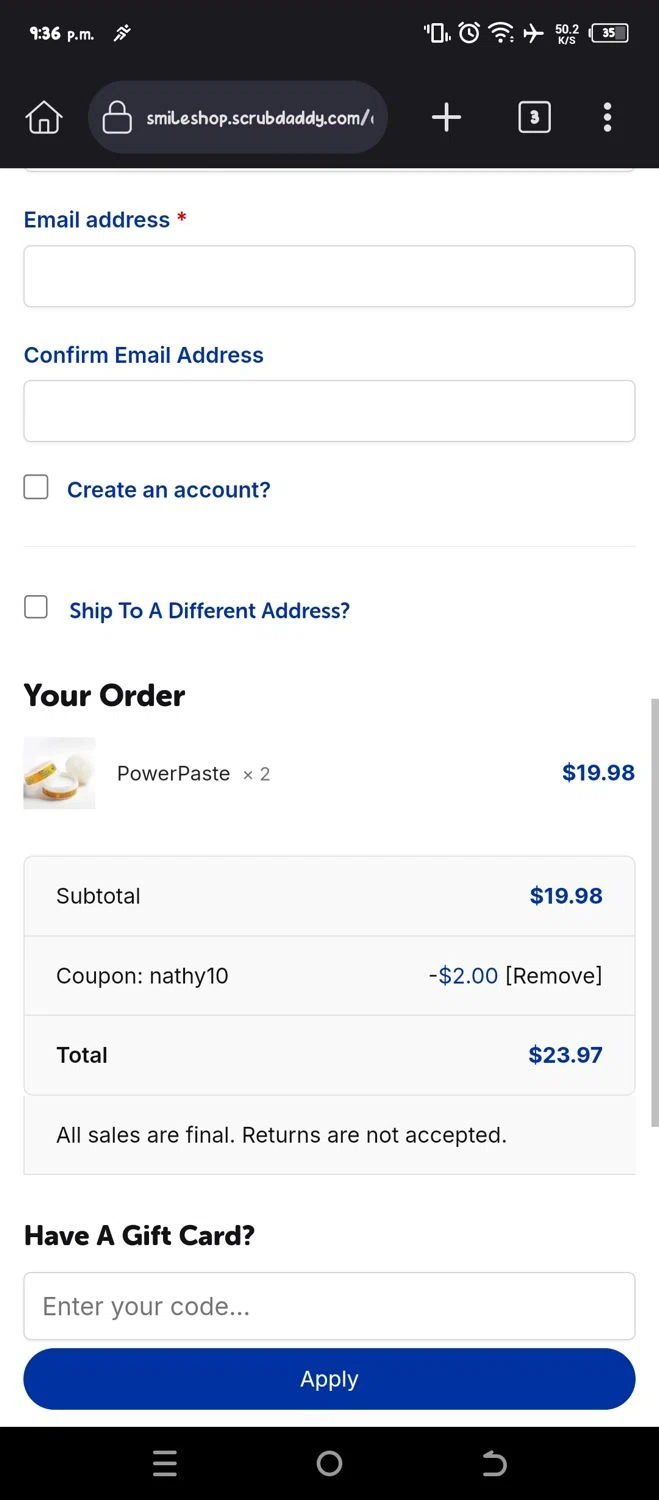659x1500 pixels.
Task: Tap the battery indicator in status bar
Action: tap(610, 33)
